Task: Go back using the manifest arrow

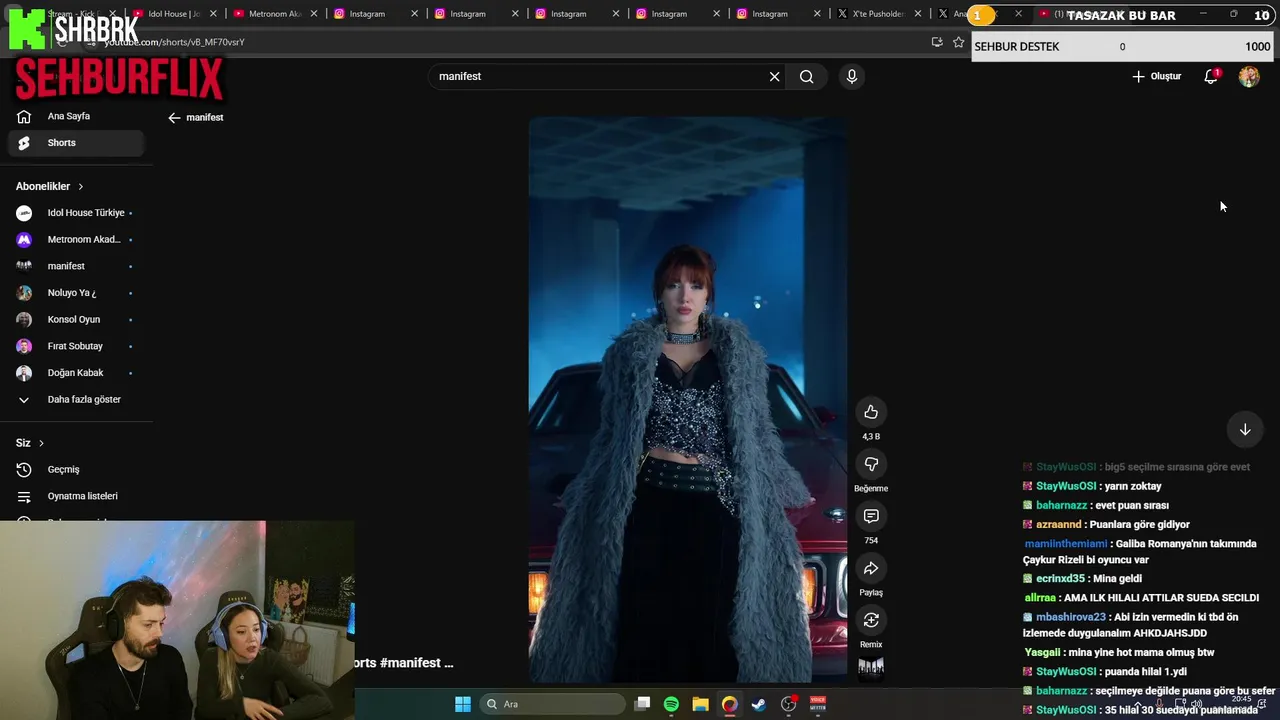Action: click(175, 117)
